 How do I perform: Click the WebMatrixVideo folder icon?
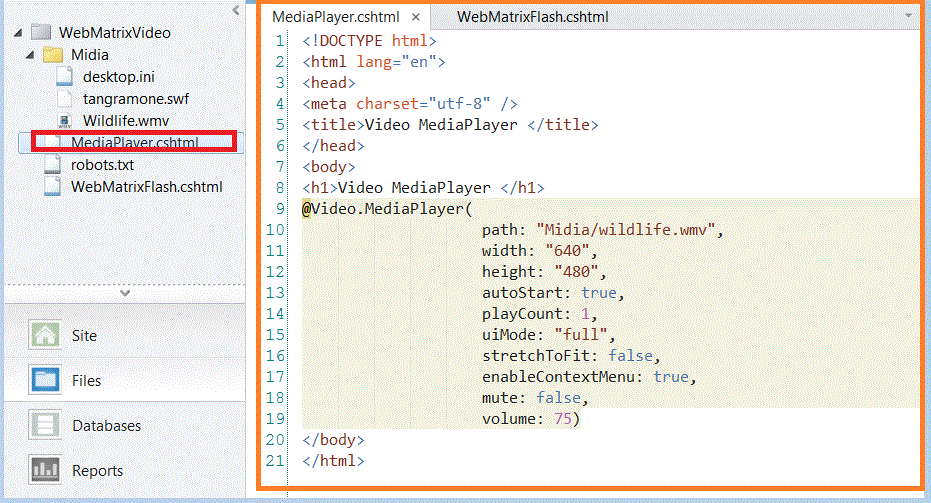[x=41, y=32]
